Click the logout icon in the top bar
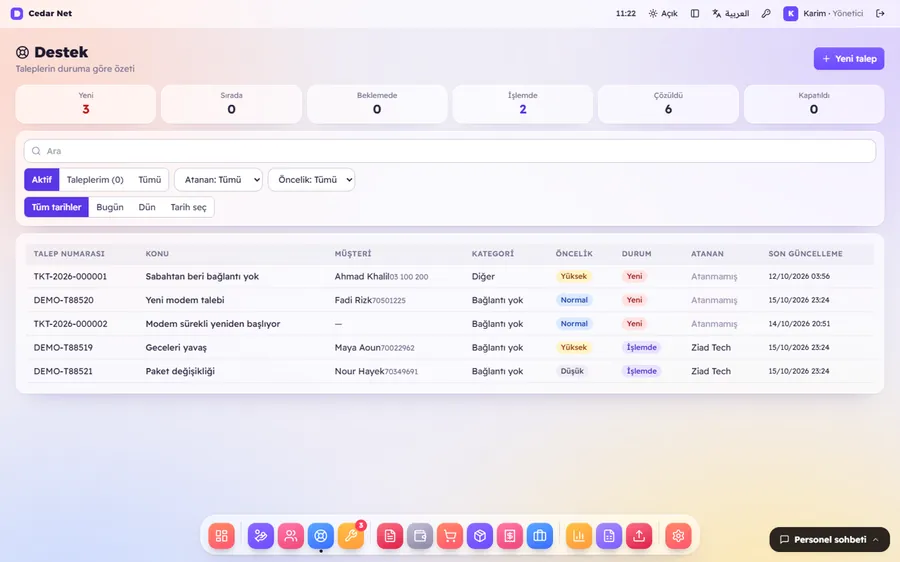Viewport: 900px width, 562px height. (x=880, y=13)
